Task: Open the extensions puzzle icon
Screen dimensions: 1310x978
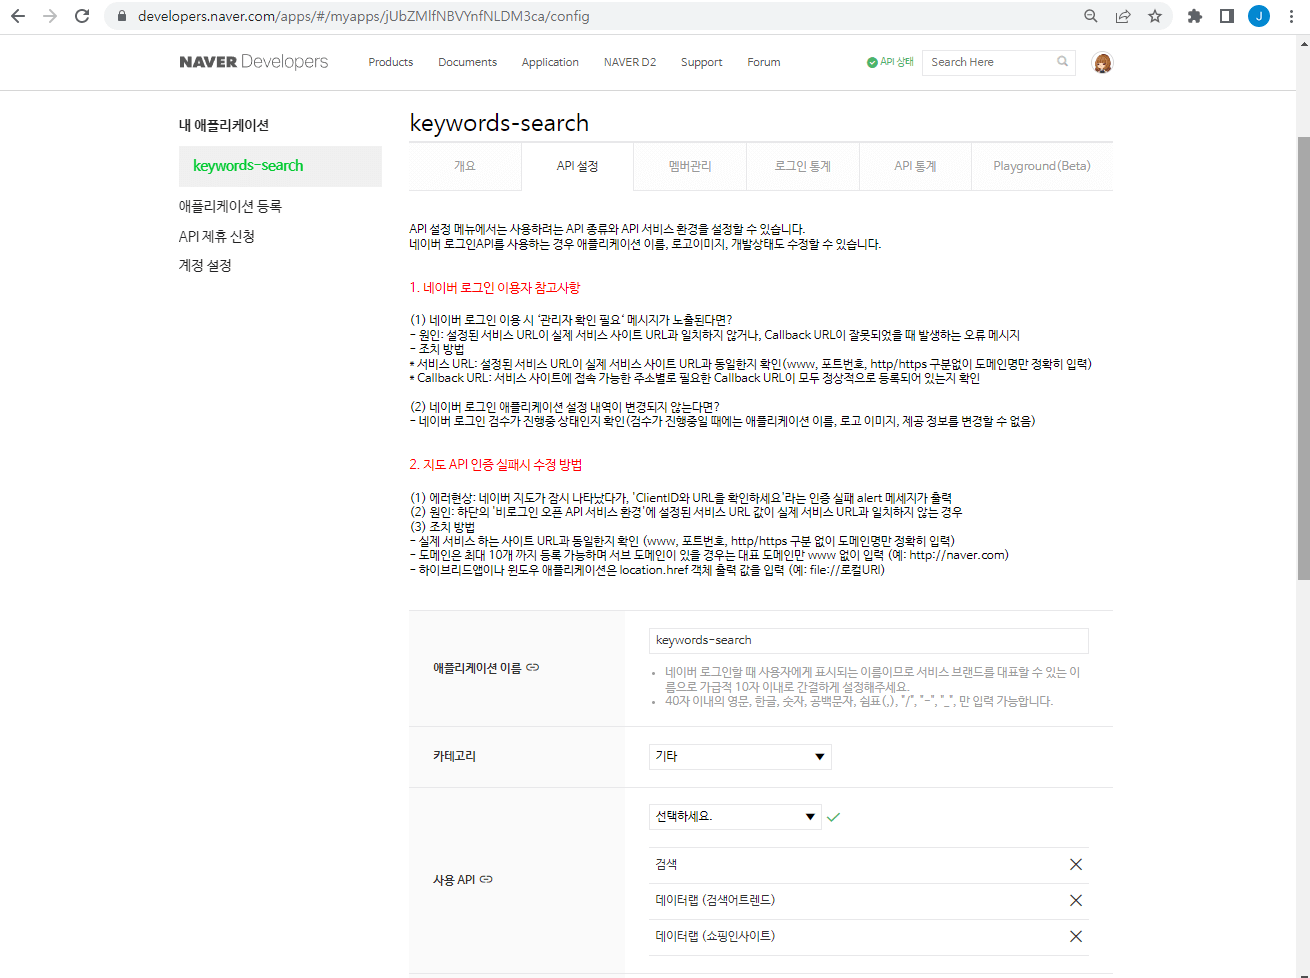Action: (x=1195, y=16)
